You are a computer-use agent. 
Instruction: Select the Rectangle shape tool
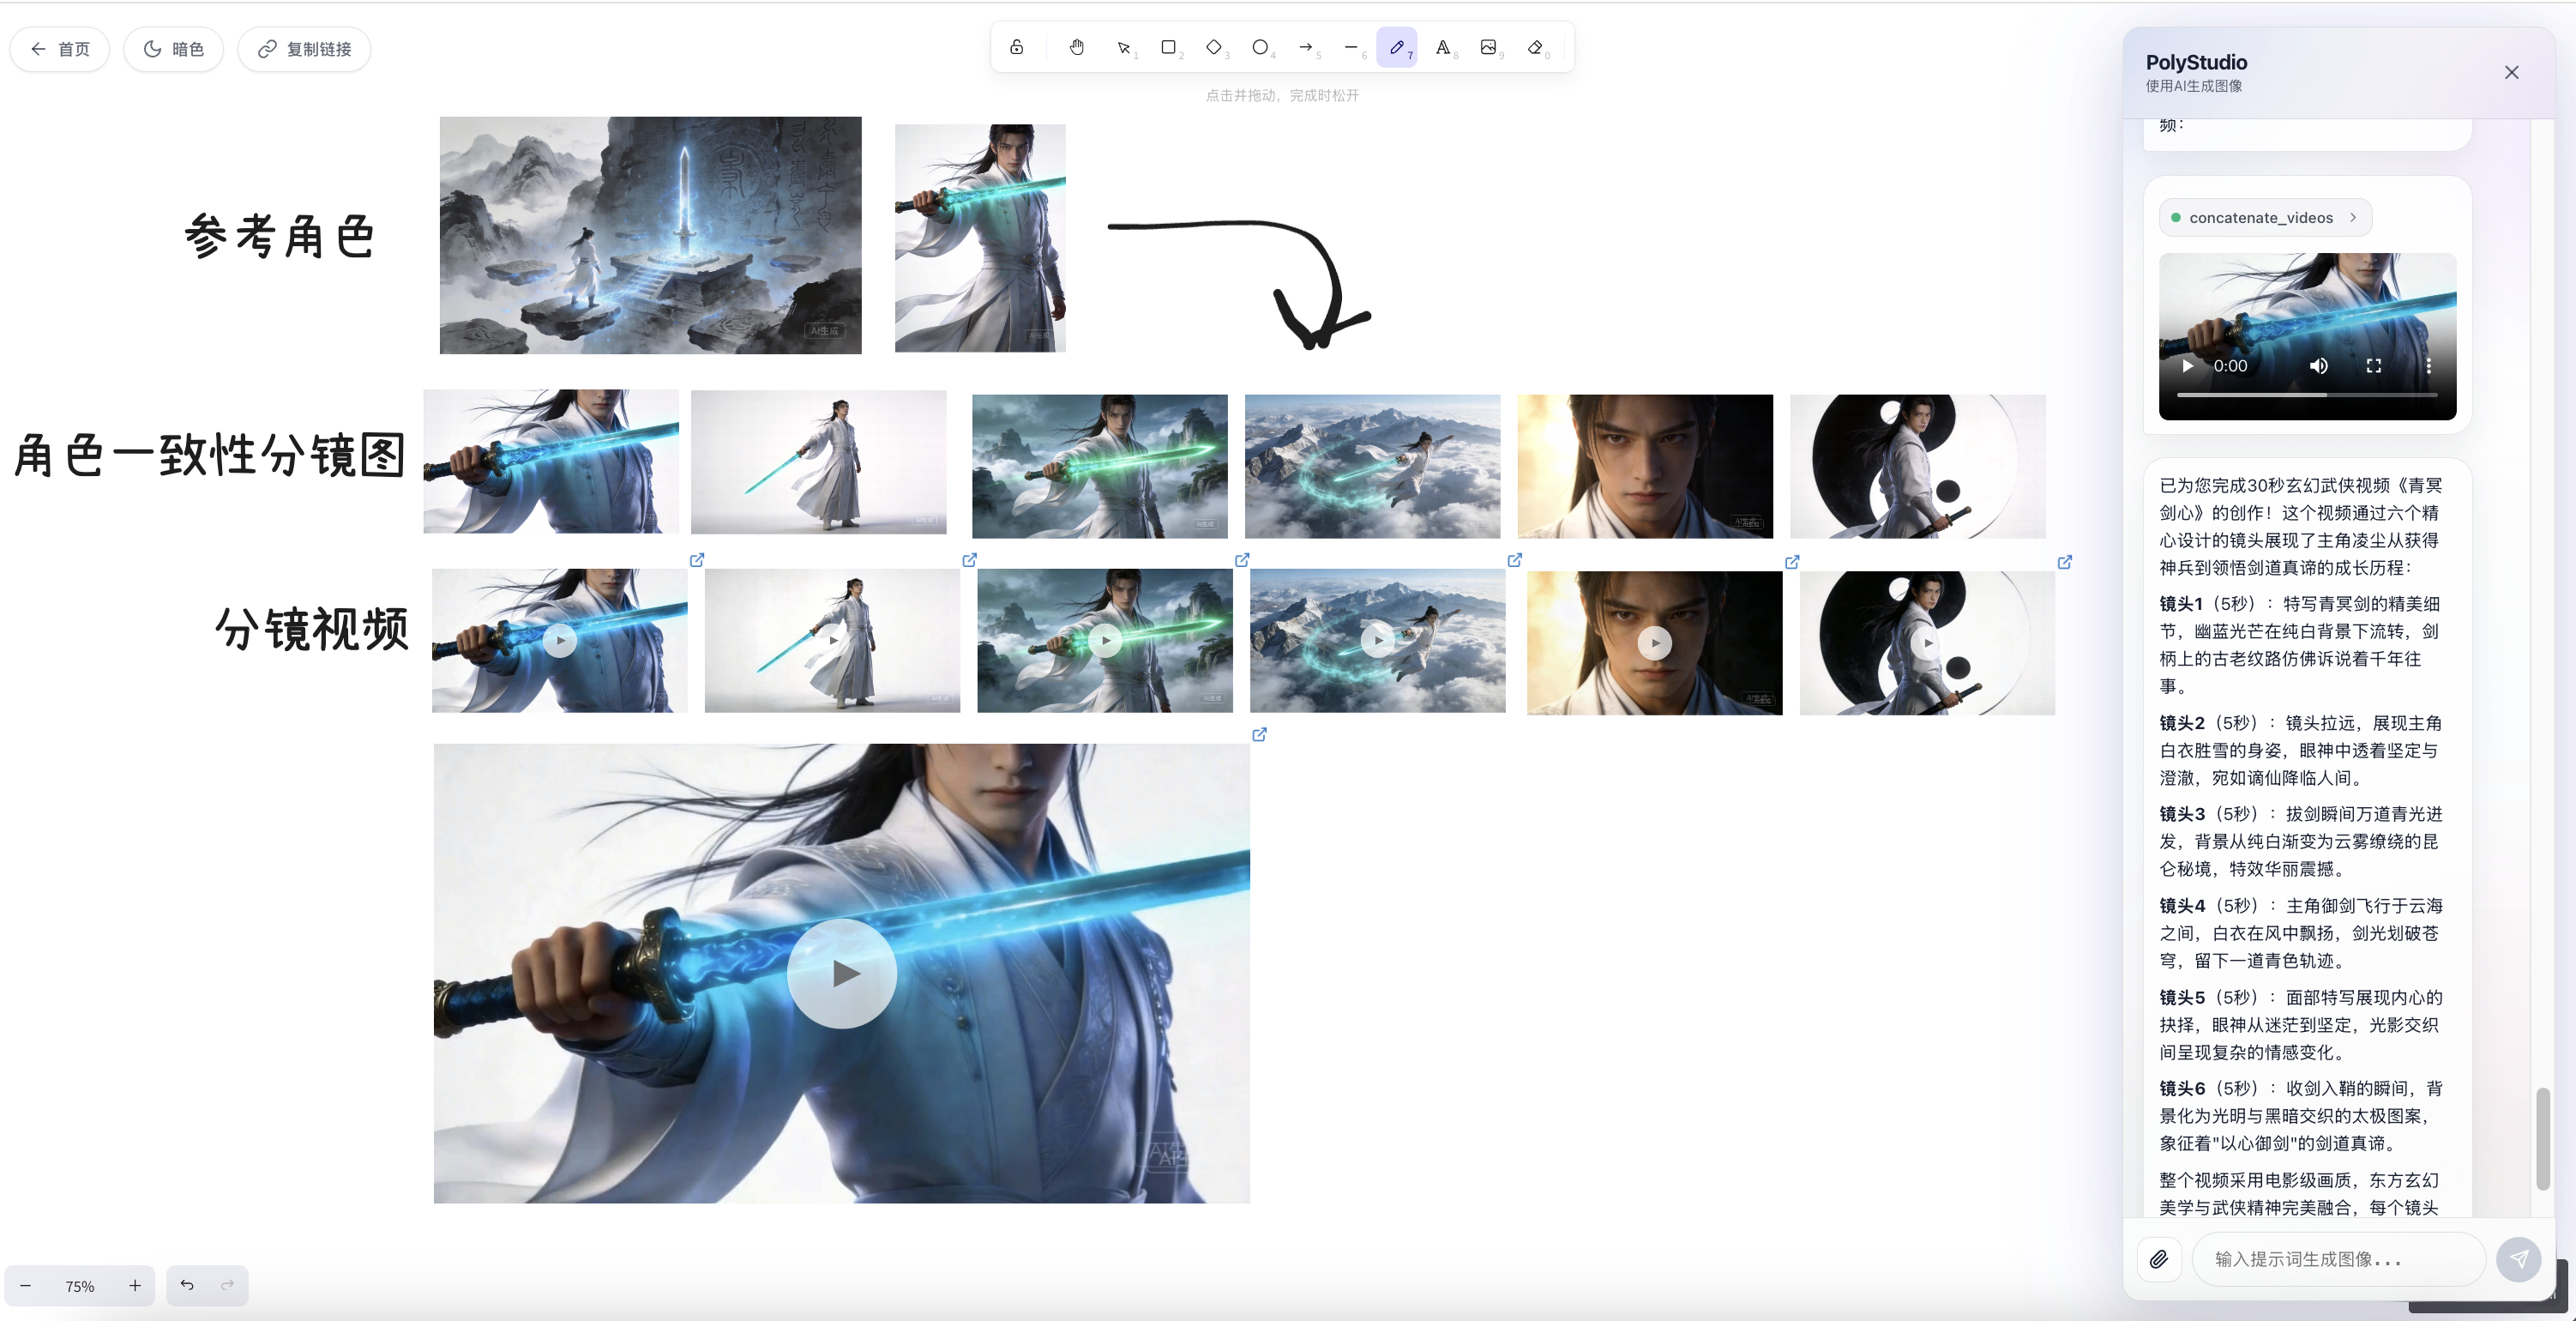(1168, 47)
